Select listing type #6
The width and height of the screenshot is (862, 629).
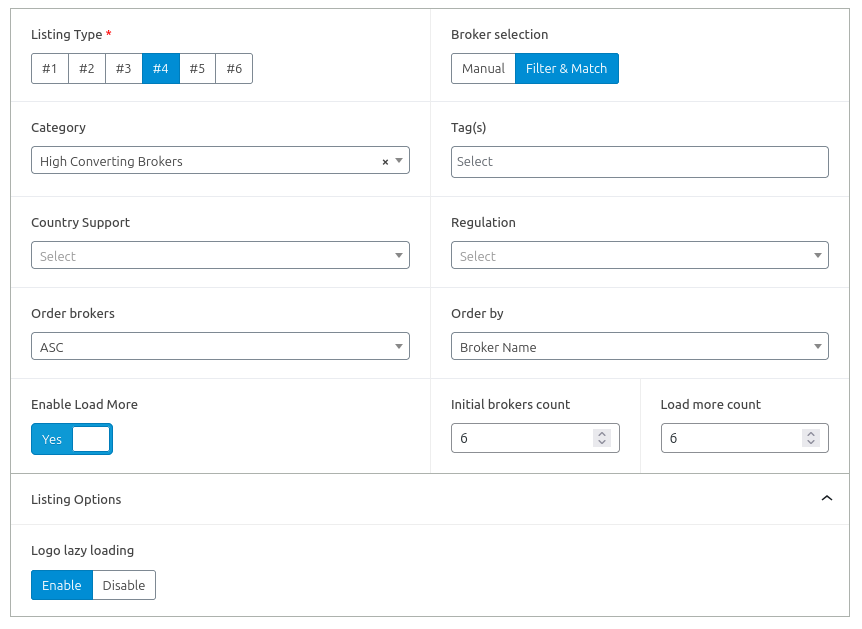pyautogui.click(x=234, y=68)
